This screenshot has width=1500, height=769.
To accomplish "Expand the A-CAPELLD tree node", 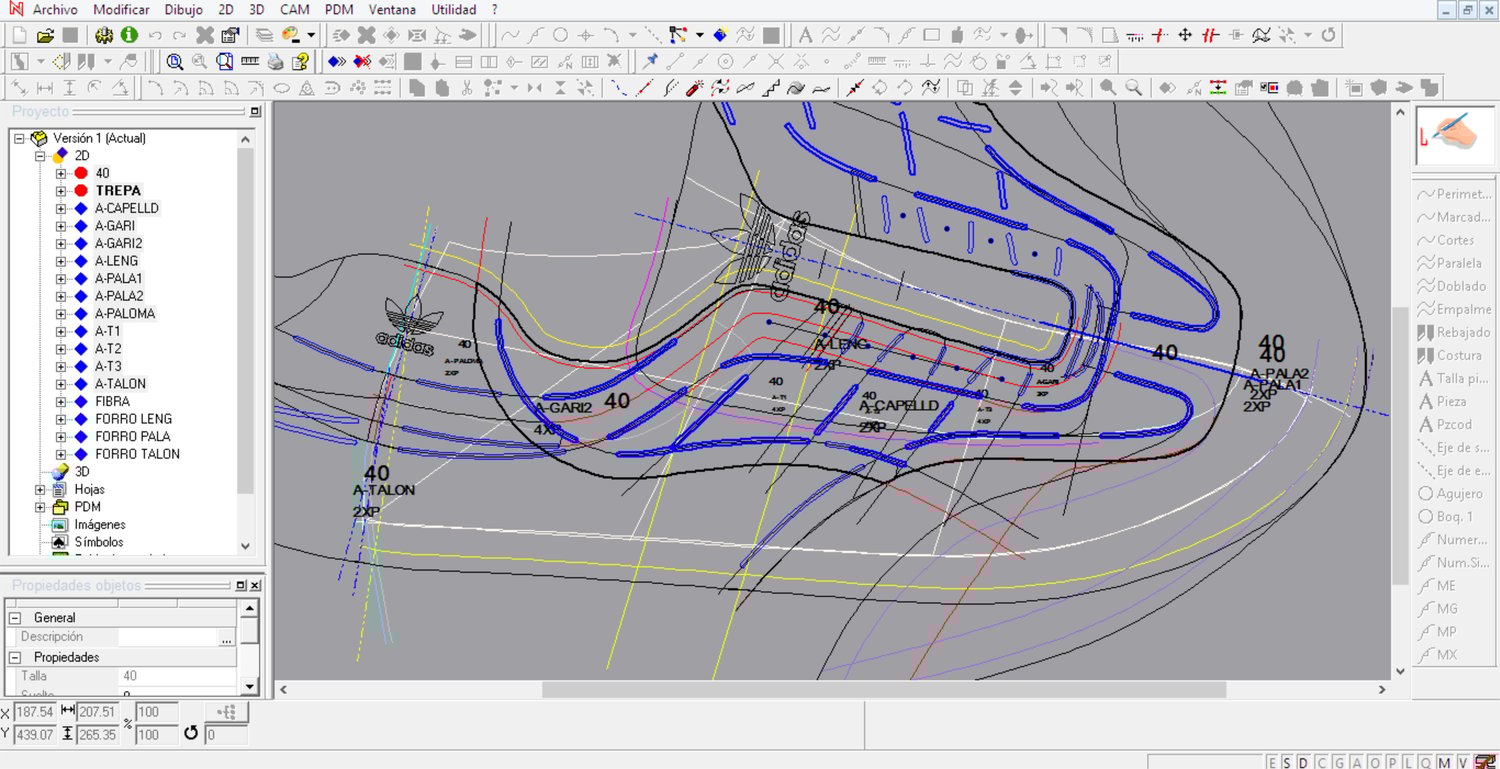I will click(61, 208).
